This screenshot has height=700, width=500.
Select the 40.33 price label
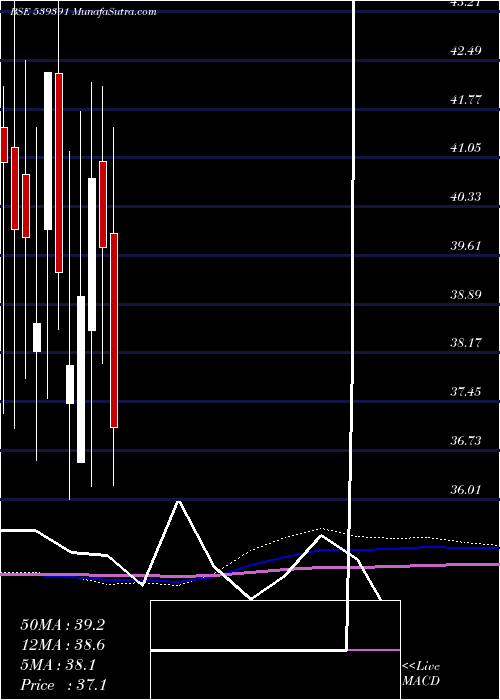point(466,197)
